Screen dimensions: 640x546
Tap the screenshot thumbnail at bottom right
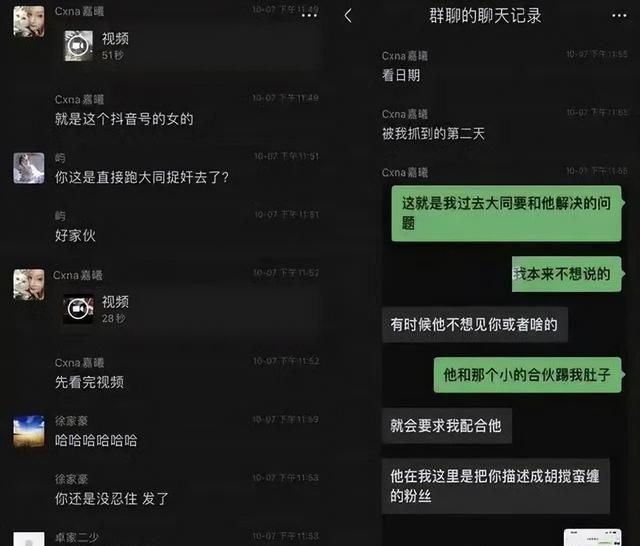click(x=592, y=537)
